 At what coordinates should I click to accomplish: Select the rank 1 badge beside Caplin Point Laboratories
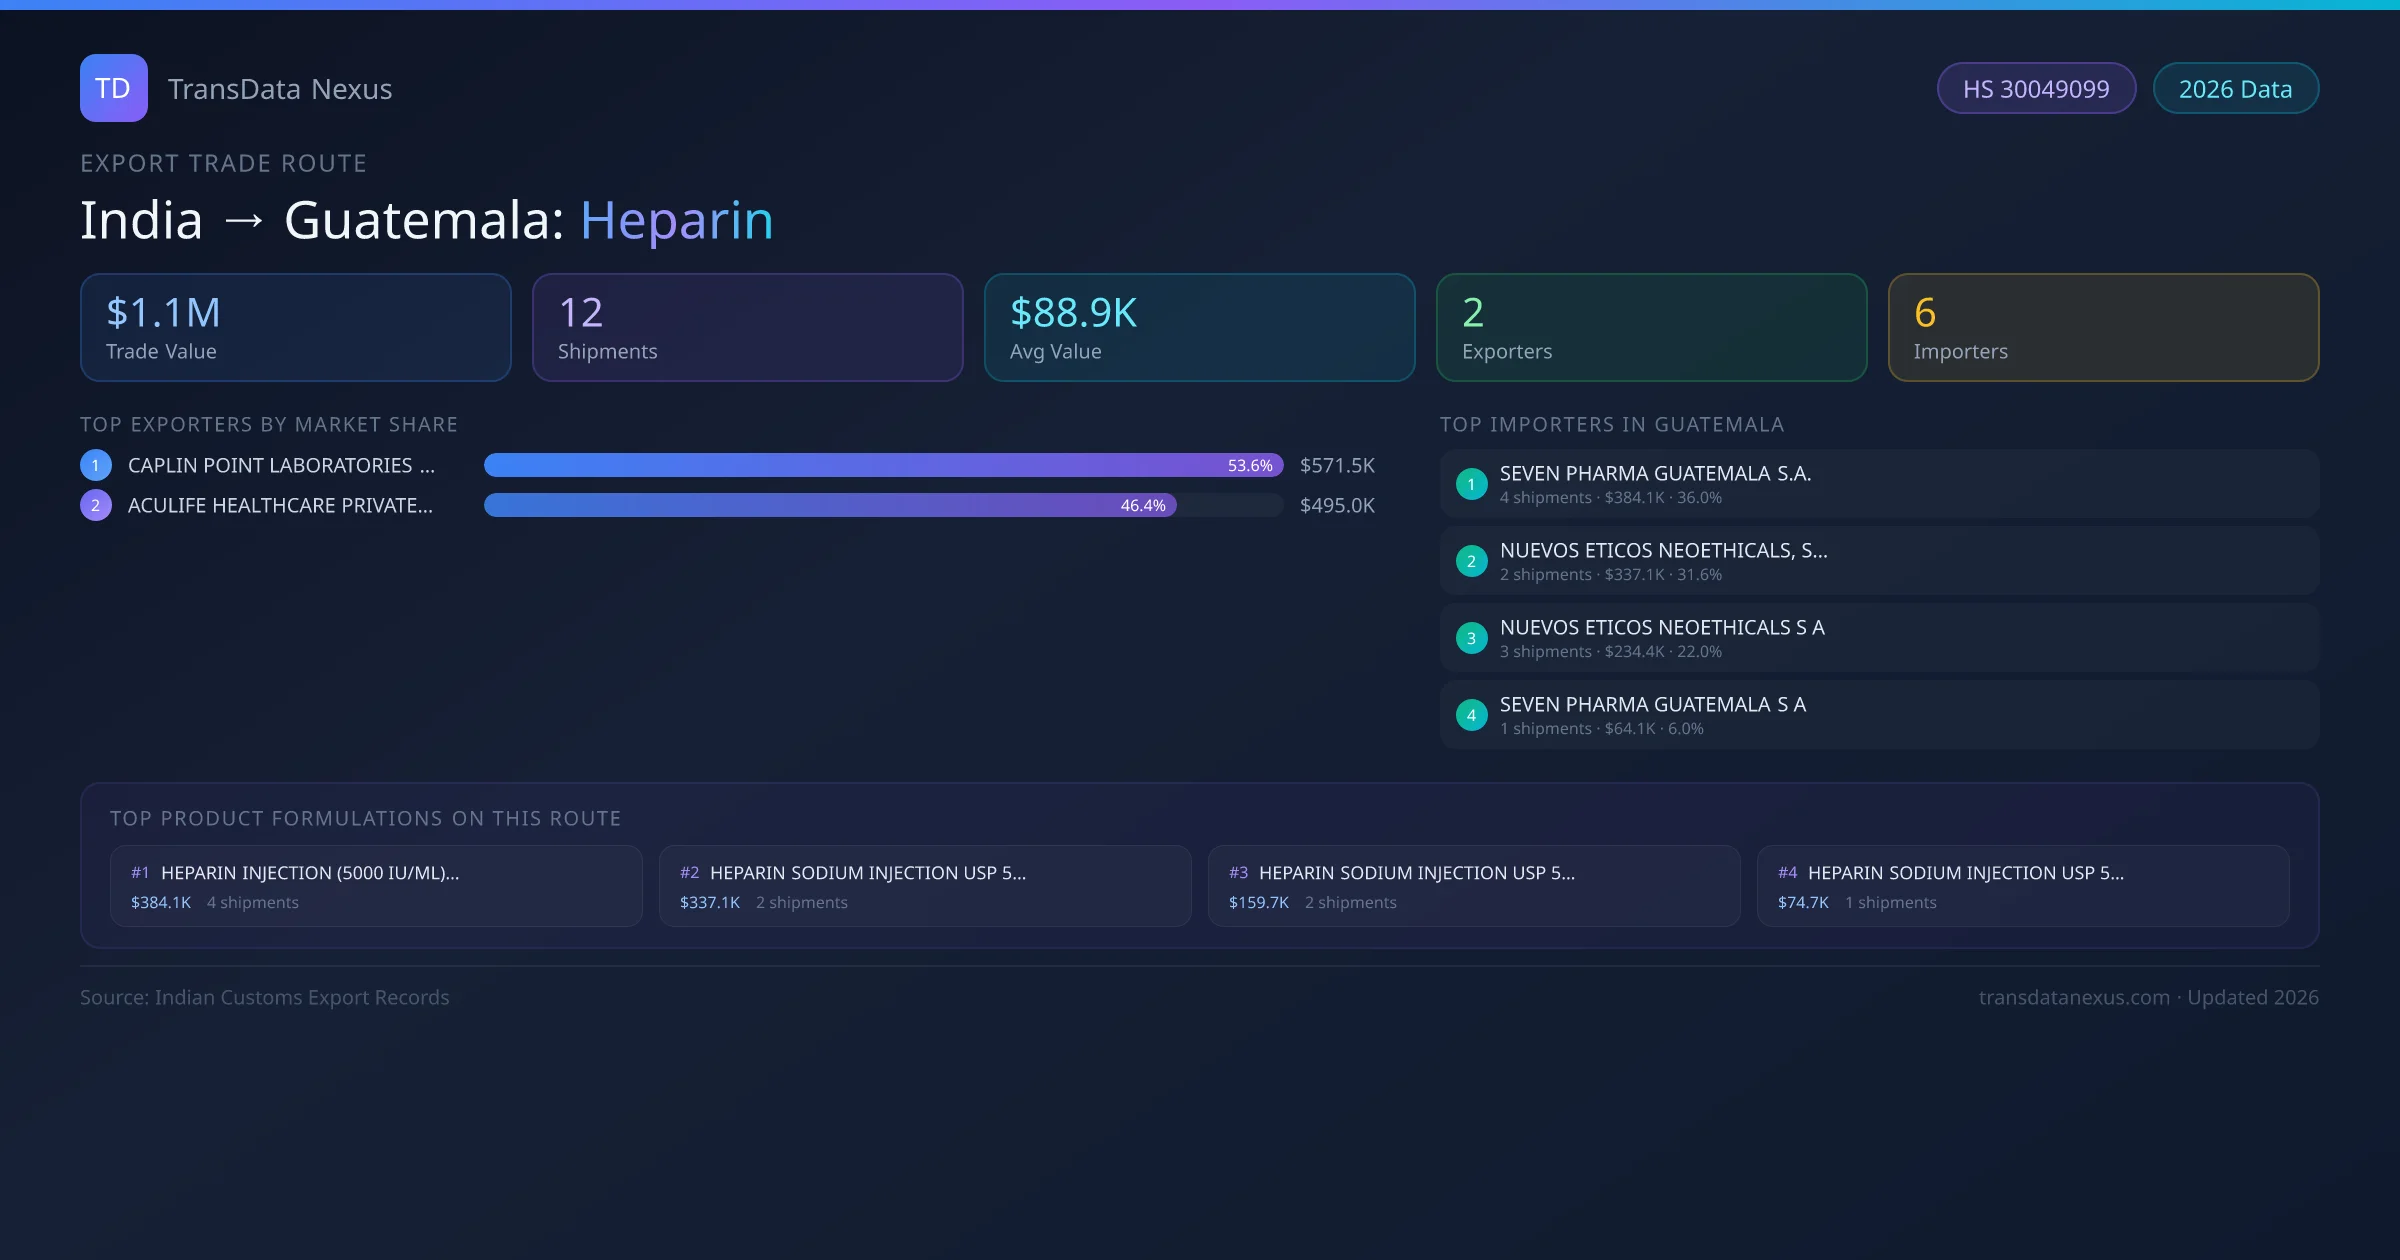point(95,465)
